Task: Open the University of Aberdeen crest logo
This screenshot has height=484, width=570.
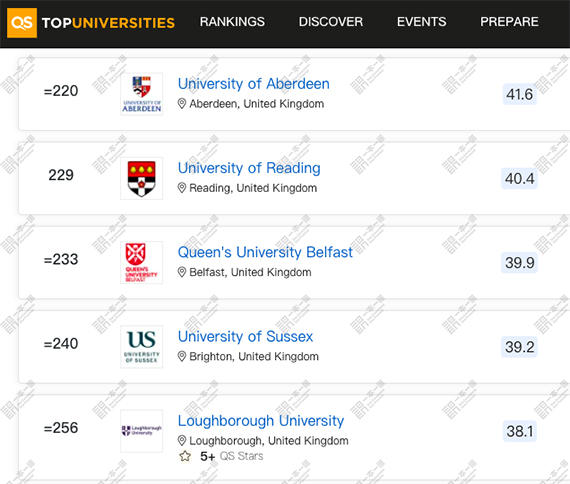Action: tap(141, 94)
